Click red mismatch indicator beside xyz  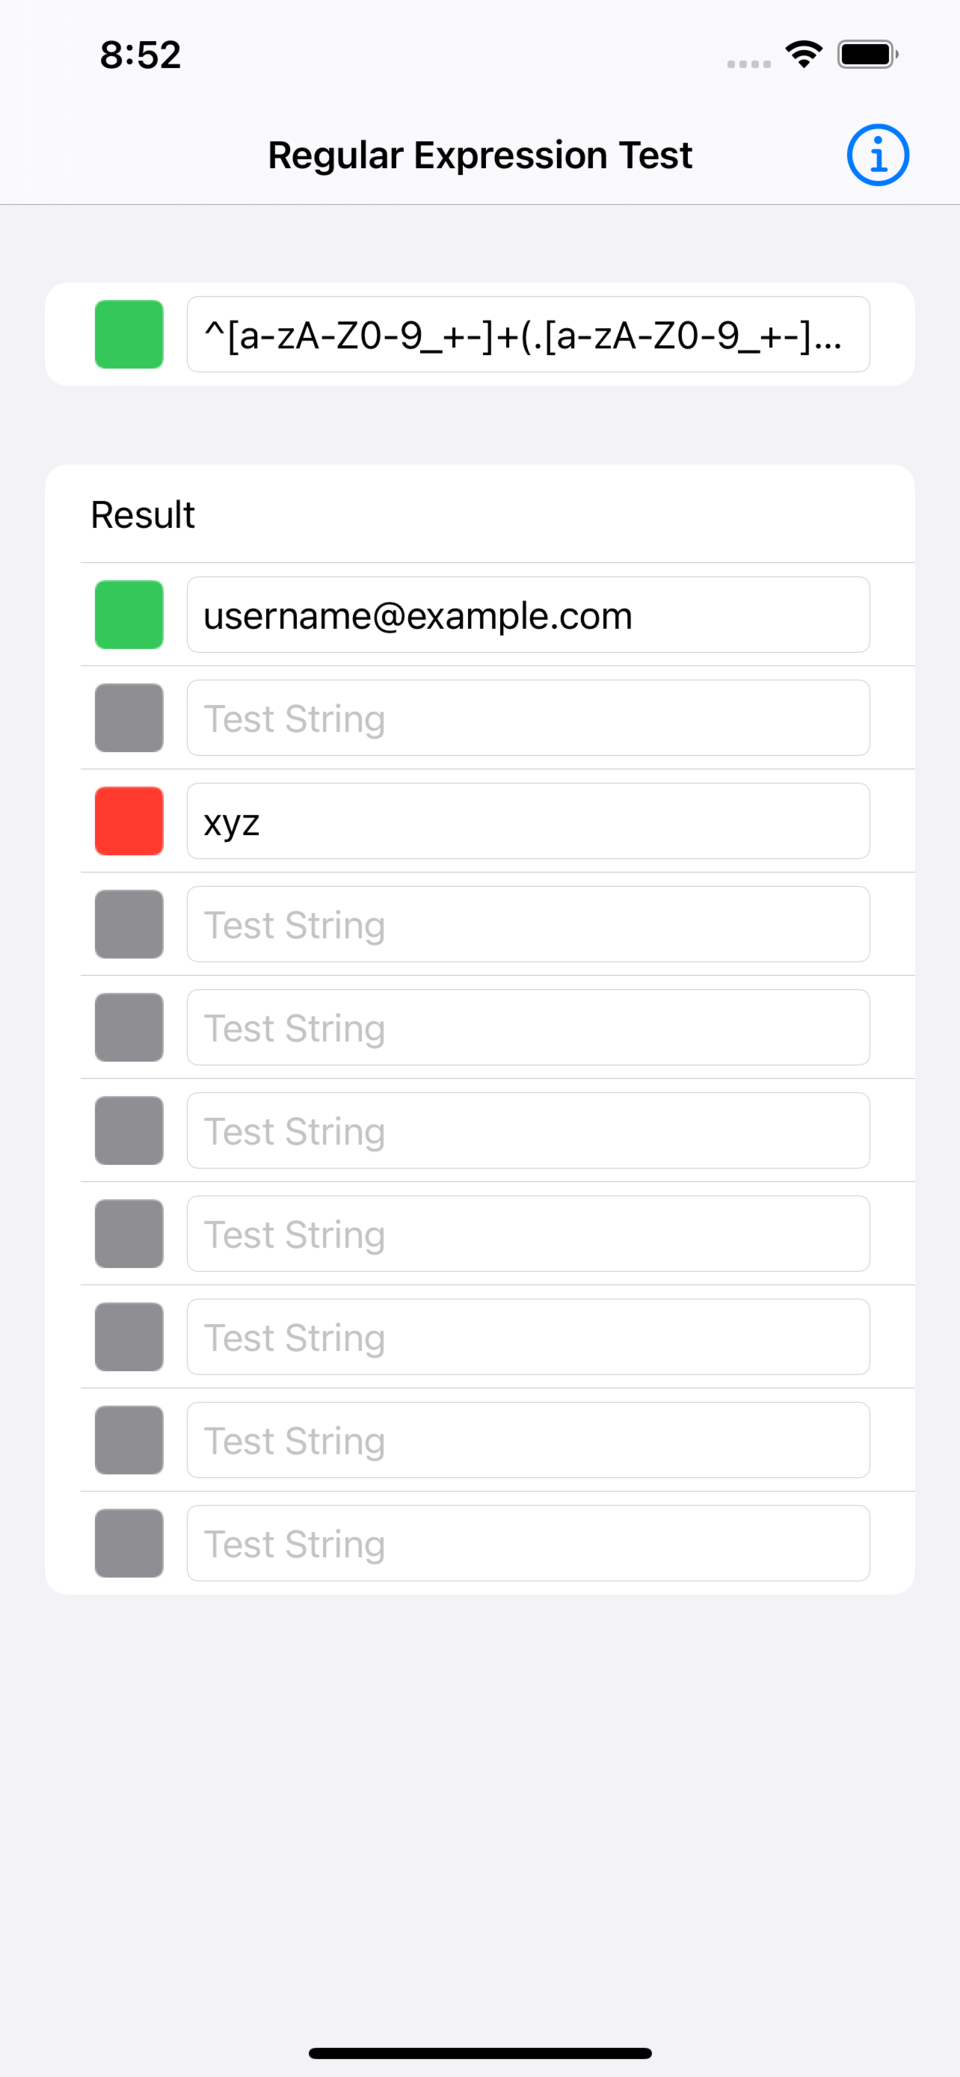coord(129,821)
